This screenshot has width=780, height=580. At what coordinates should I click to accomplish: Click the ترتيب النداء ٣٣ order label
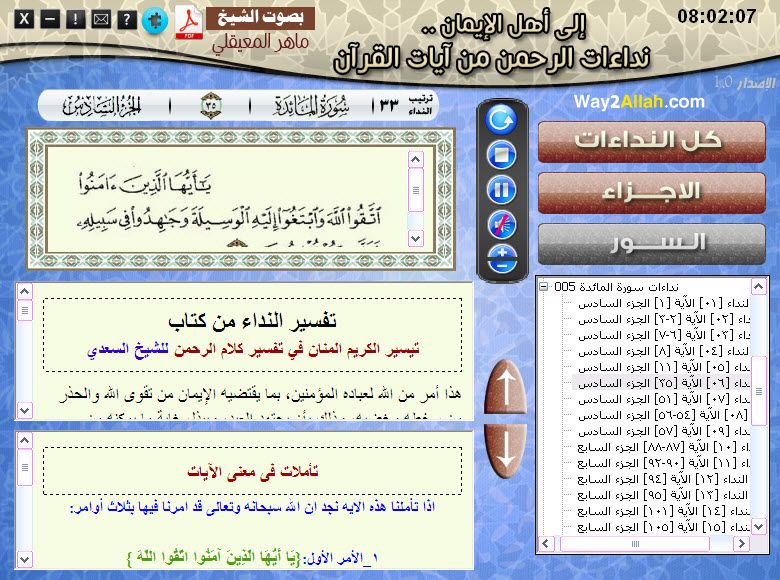(406, 105)
